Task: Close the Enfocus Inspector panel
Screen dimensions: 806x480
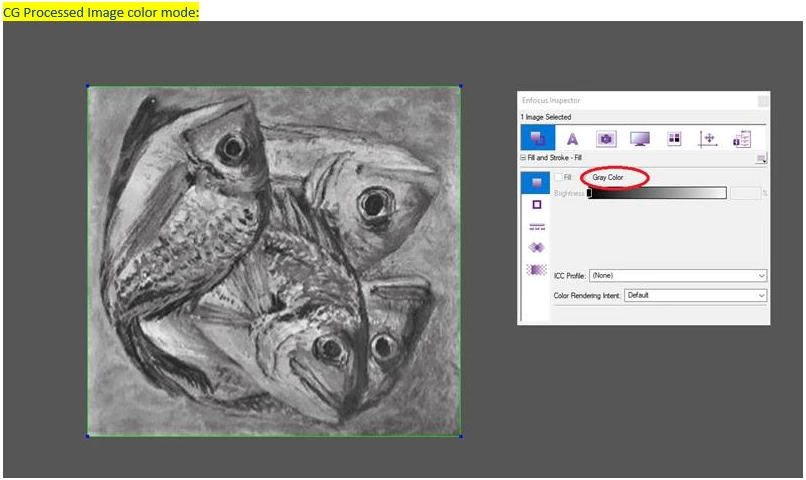Action: tap(763, 101)
